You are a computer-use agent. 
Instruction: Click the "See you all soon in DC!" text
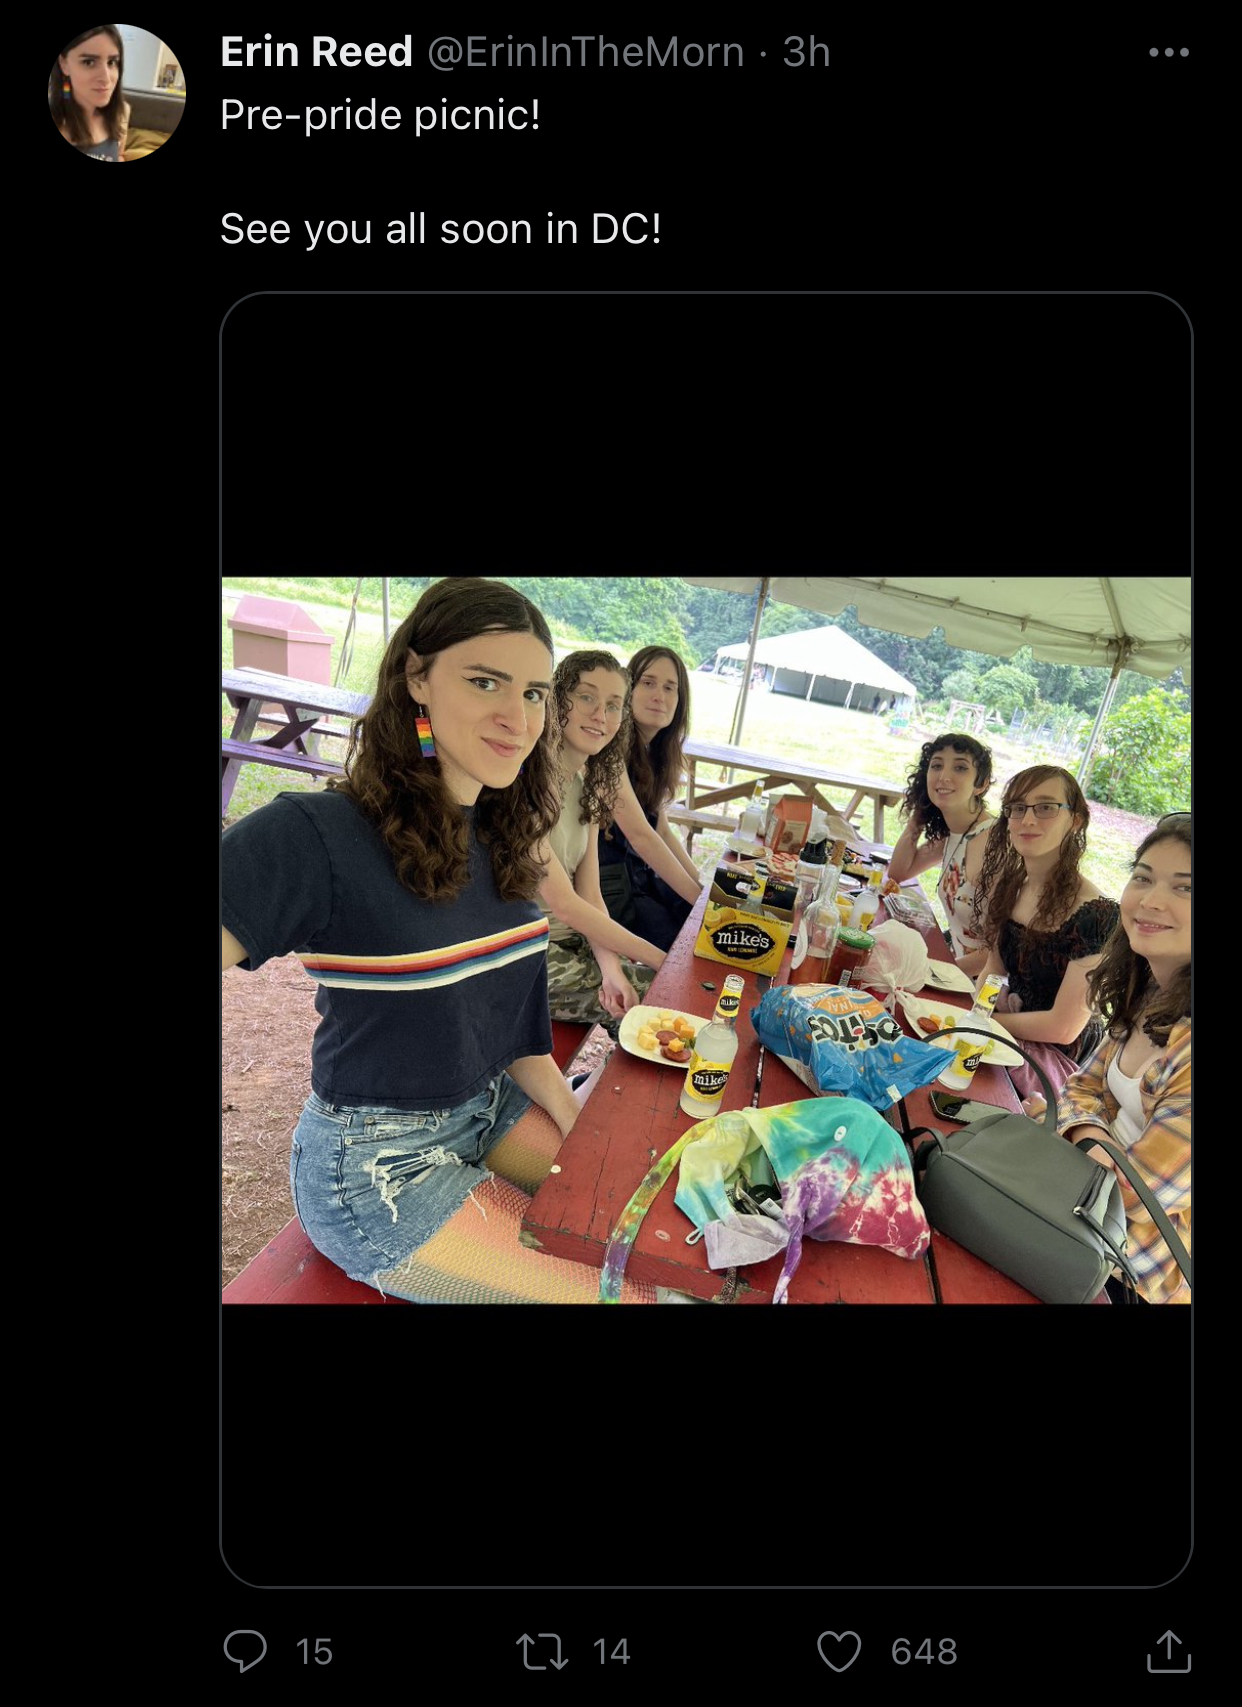click(440, 229)
